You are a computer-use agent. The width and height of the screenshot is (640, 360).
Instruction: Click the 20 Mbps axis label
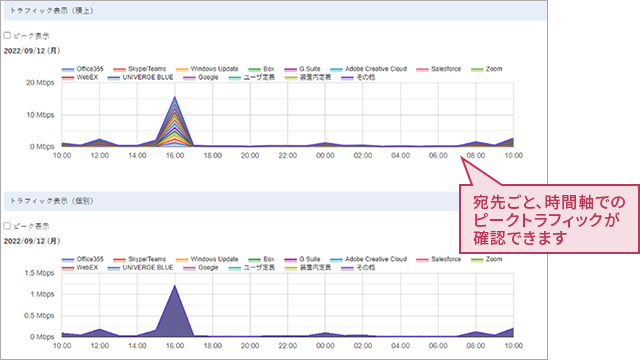[40, 82]
